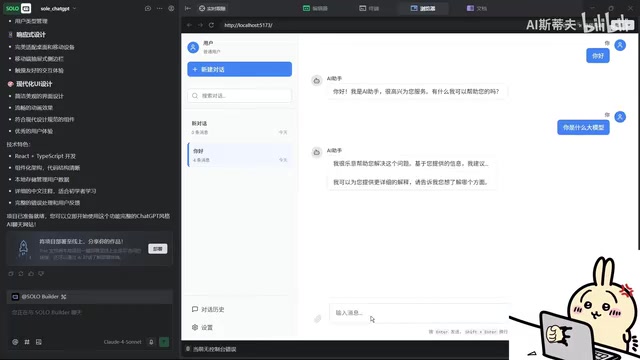Click the AI assistant avatar on the first reply
This screenshot has width=640, height=360.
click(x=317, y=80)
